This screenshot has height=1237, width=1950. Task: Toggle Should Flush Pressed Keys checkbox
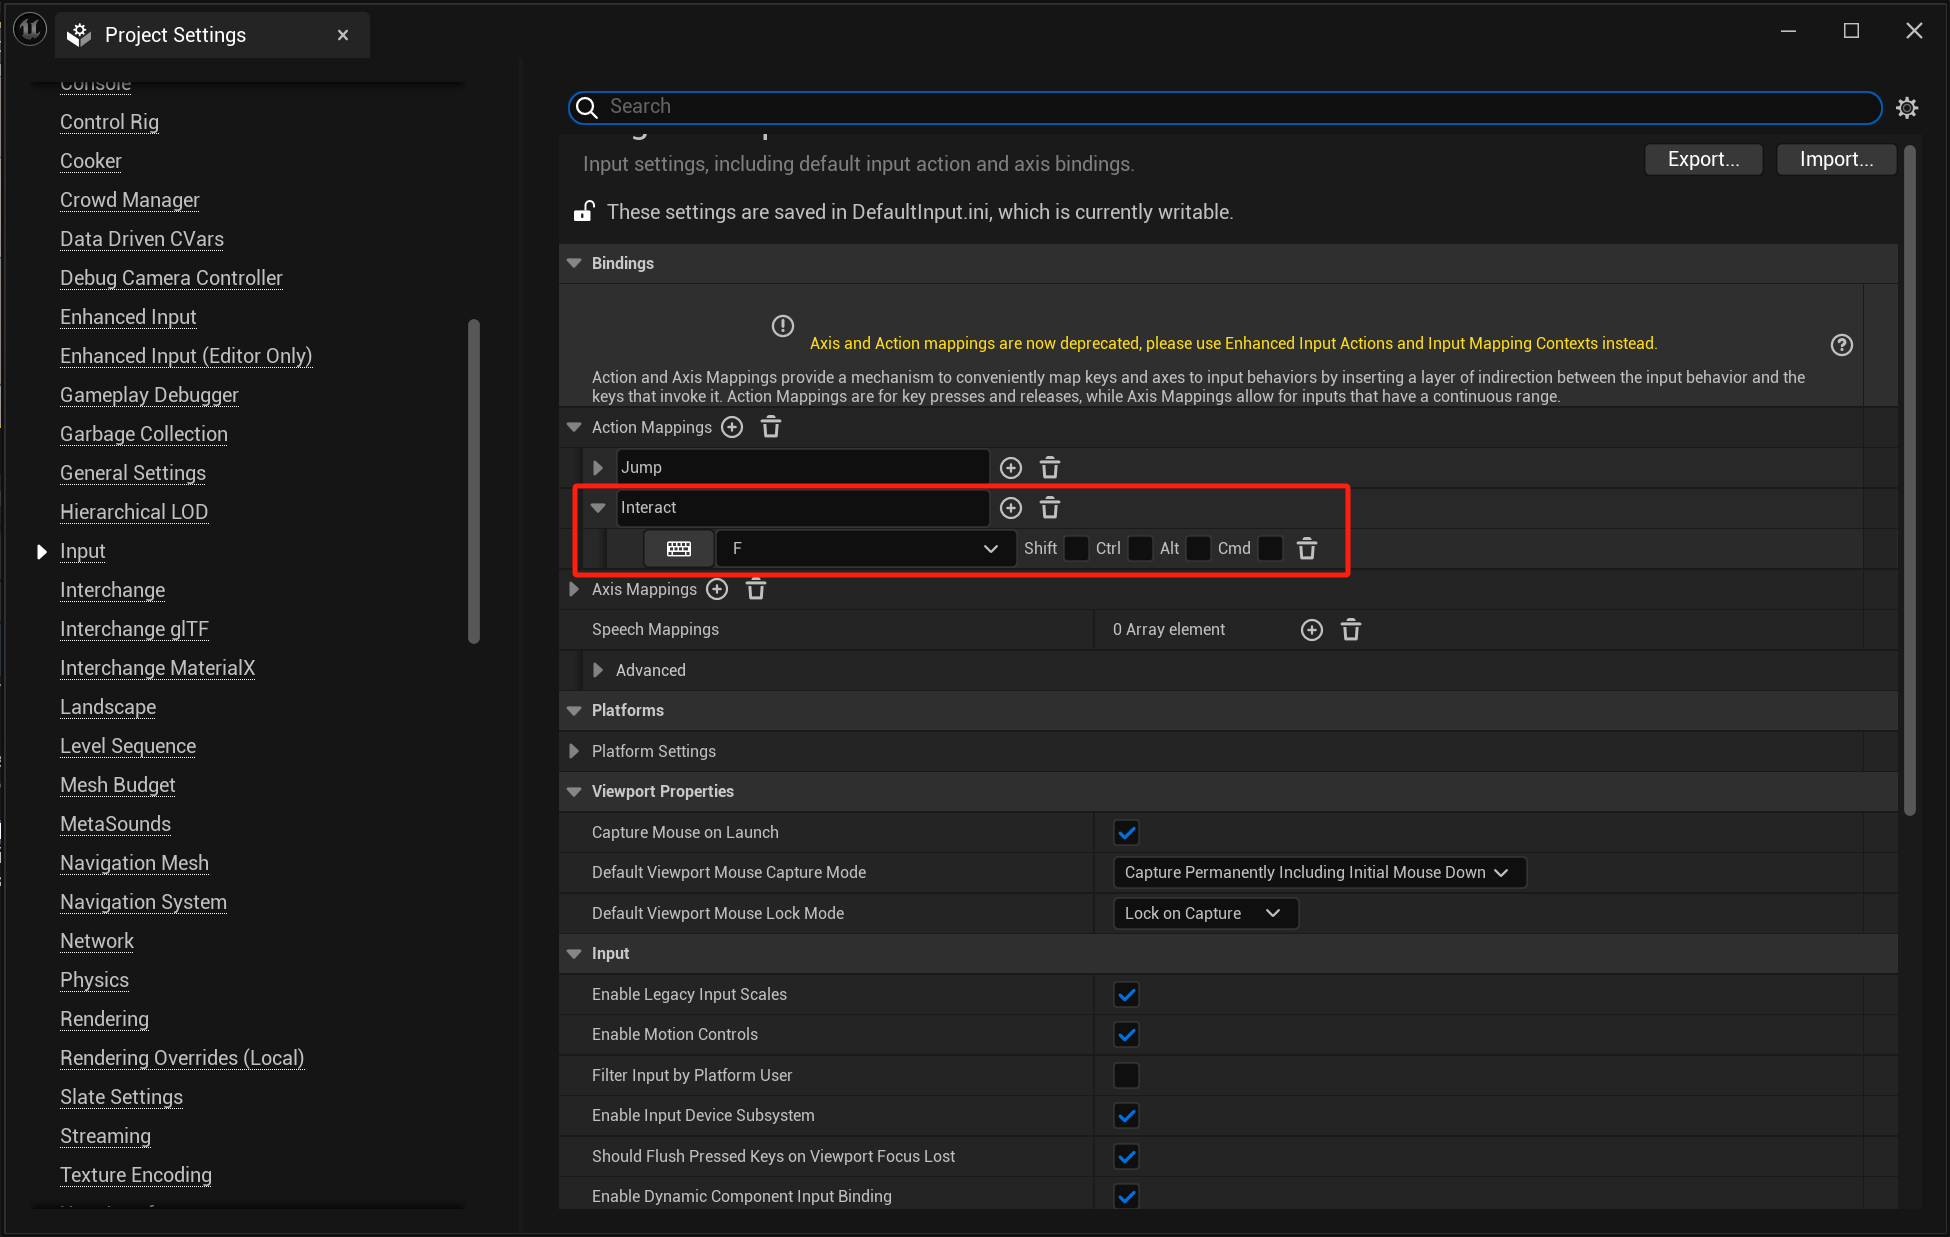click(1127, 1157)
